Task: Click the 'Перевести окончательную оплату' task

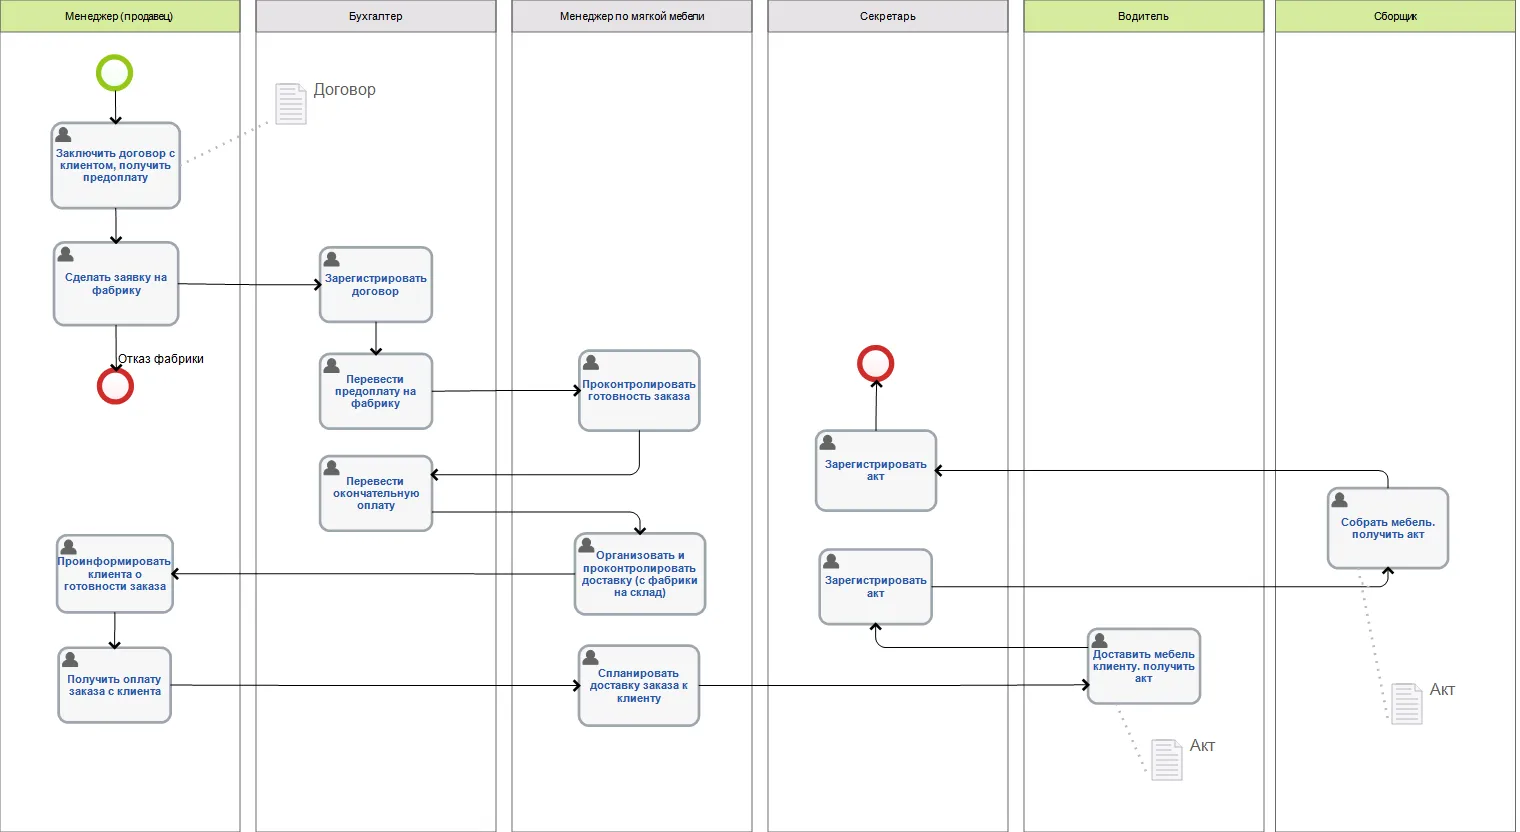Action: (375, 494)
